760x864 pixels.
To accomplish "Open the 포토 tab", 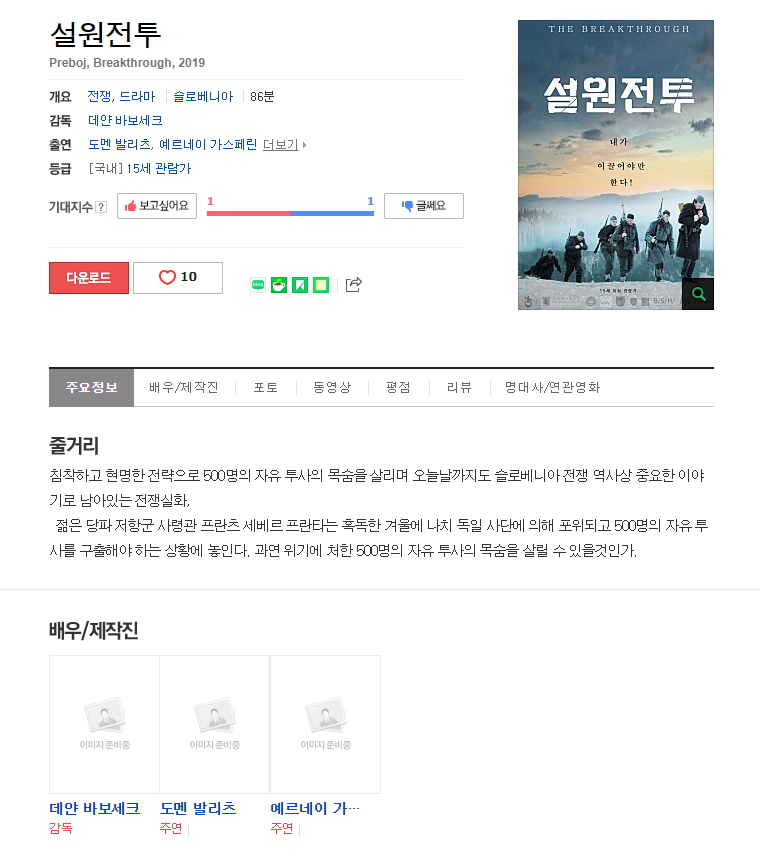I will (266, 387).
